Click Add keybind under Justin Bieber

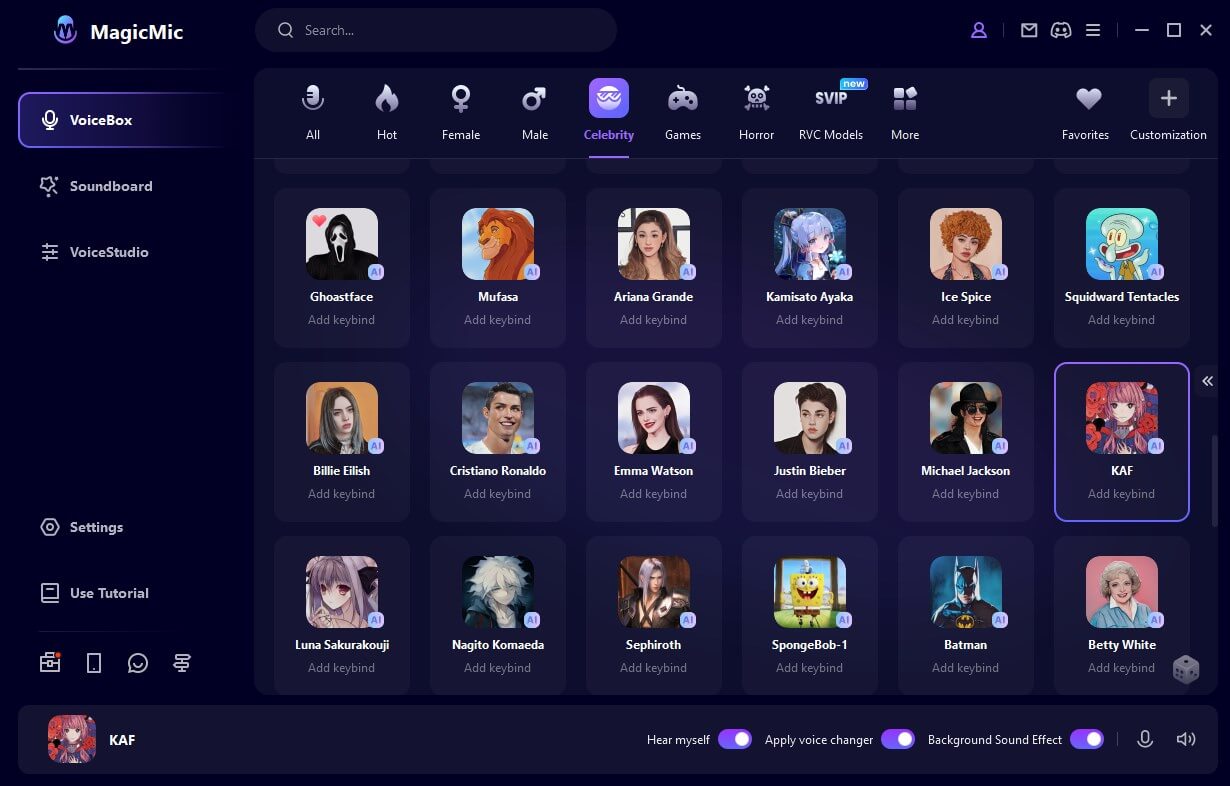809,494
